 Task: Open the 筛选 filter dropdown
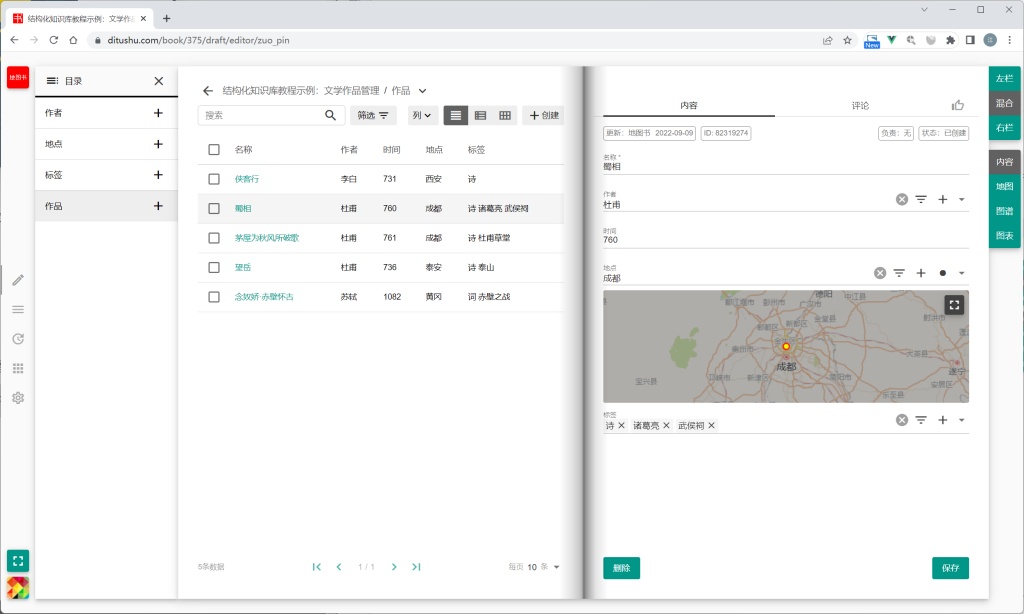(x=373, y=115)
